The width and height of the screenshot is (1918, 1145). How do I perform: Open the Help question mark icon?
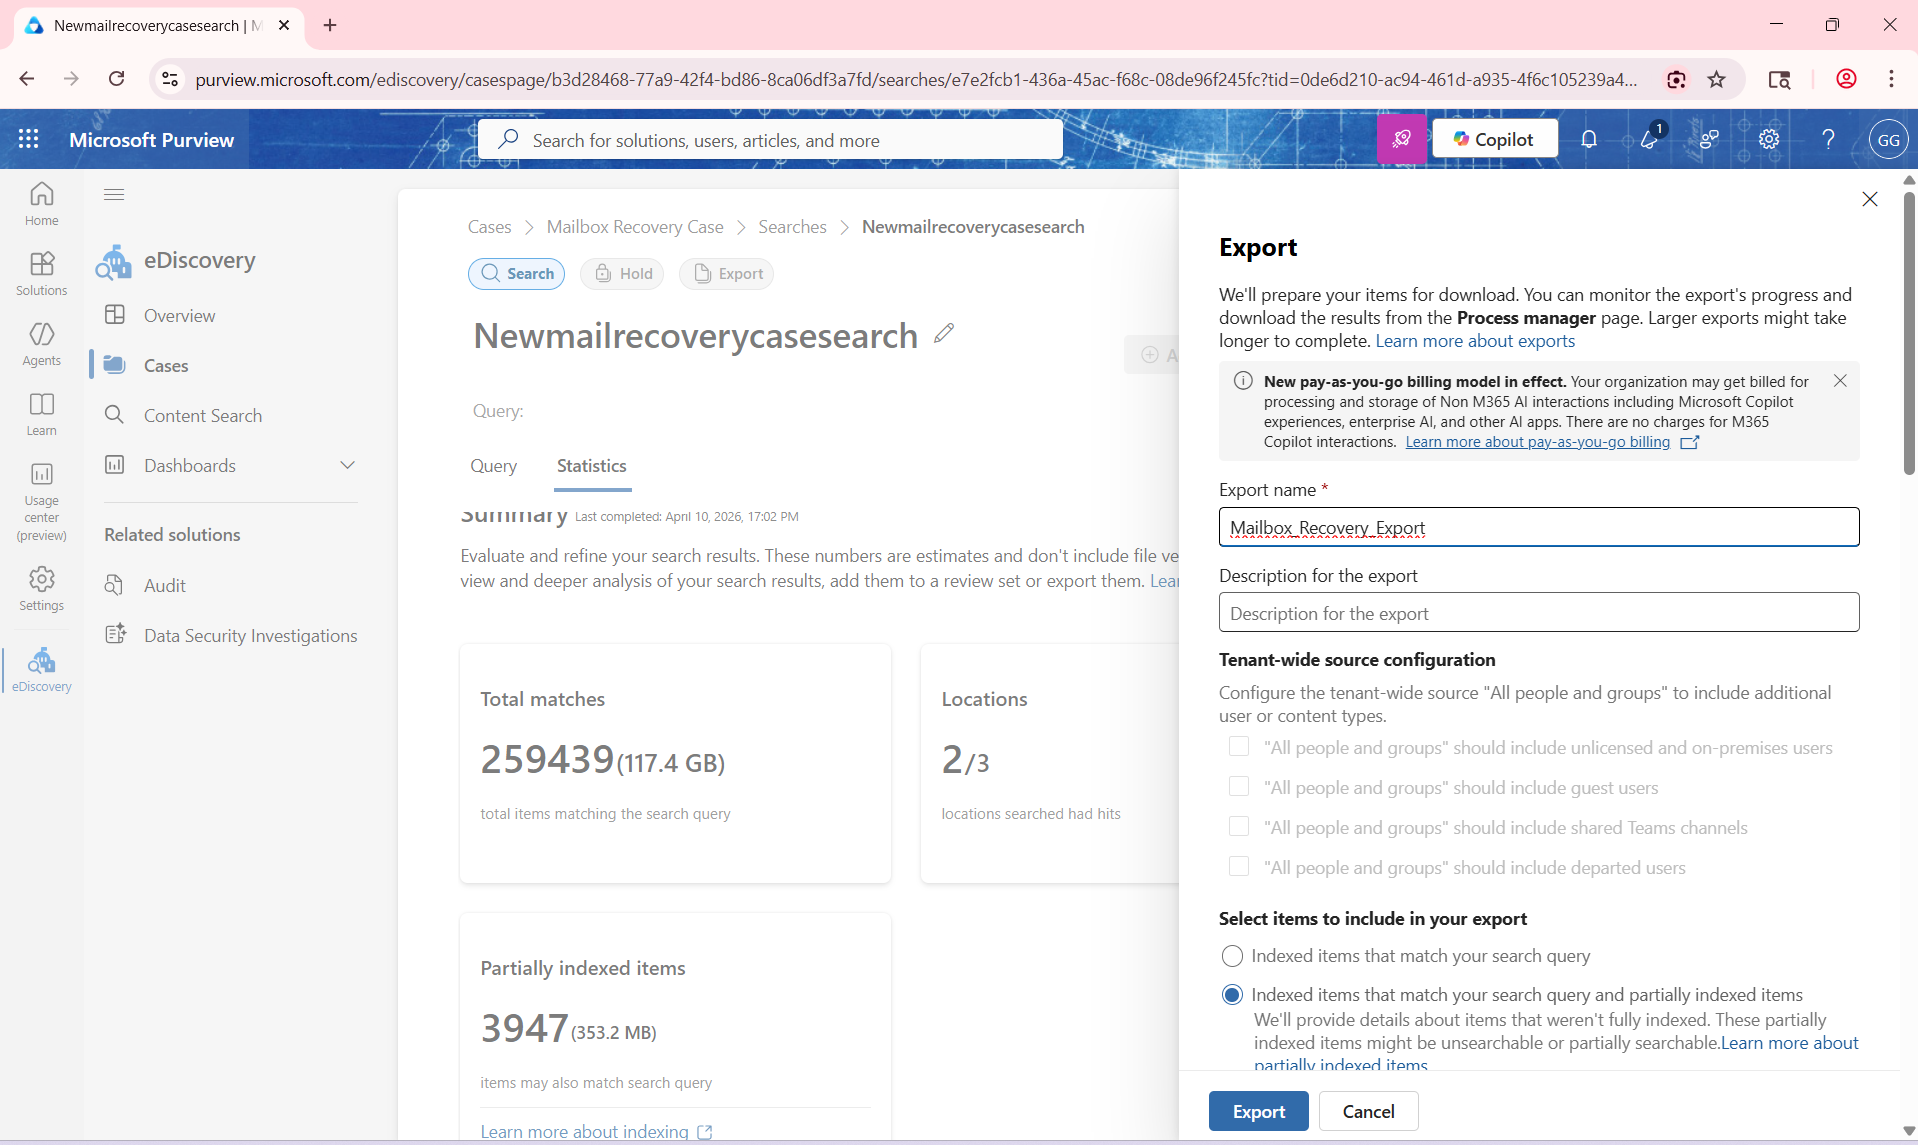[x=1829, y=139]
